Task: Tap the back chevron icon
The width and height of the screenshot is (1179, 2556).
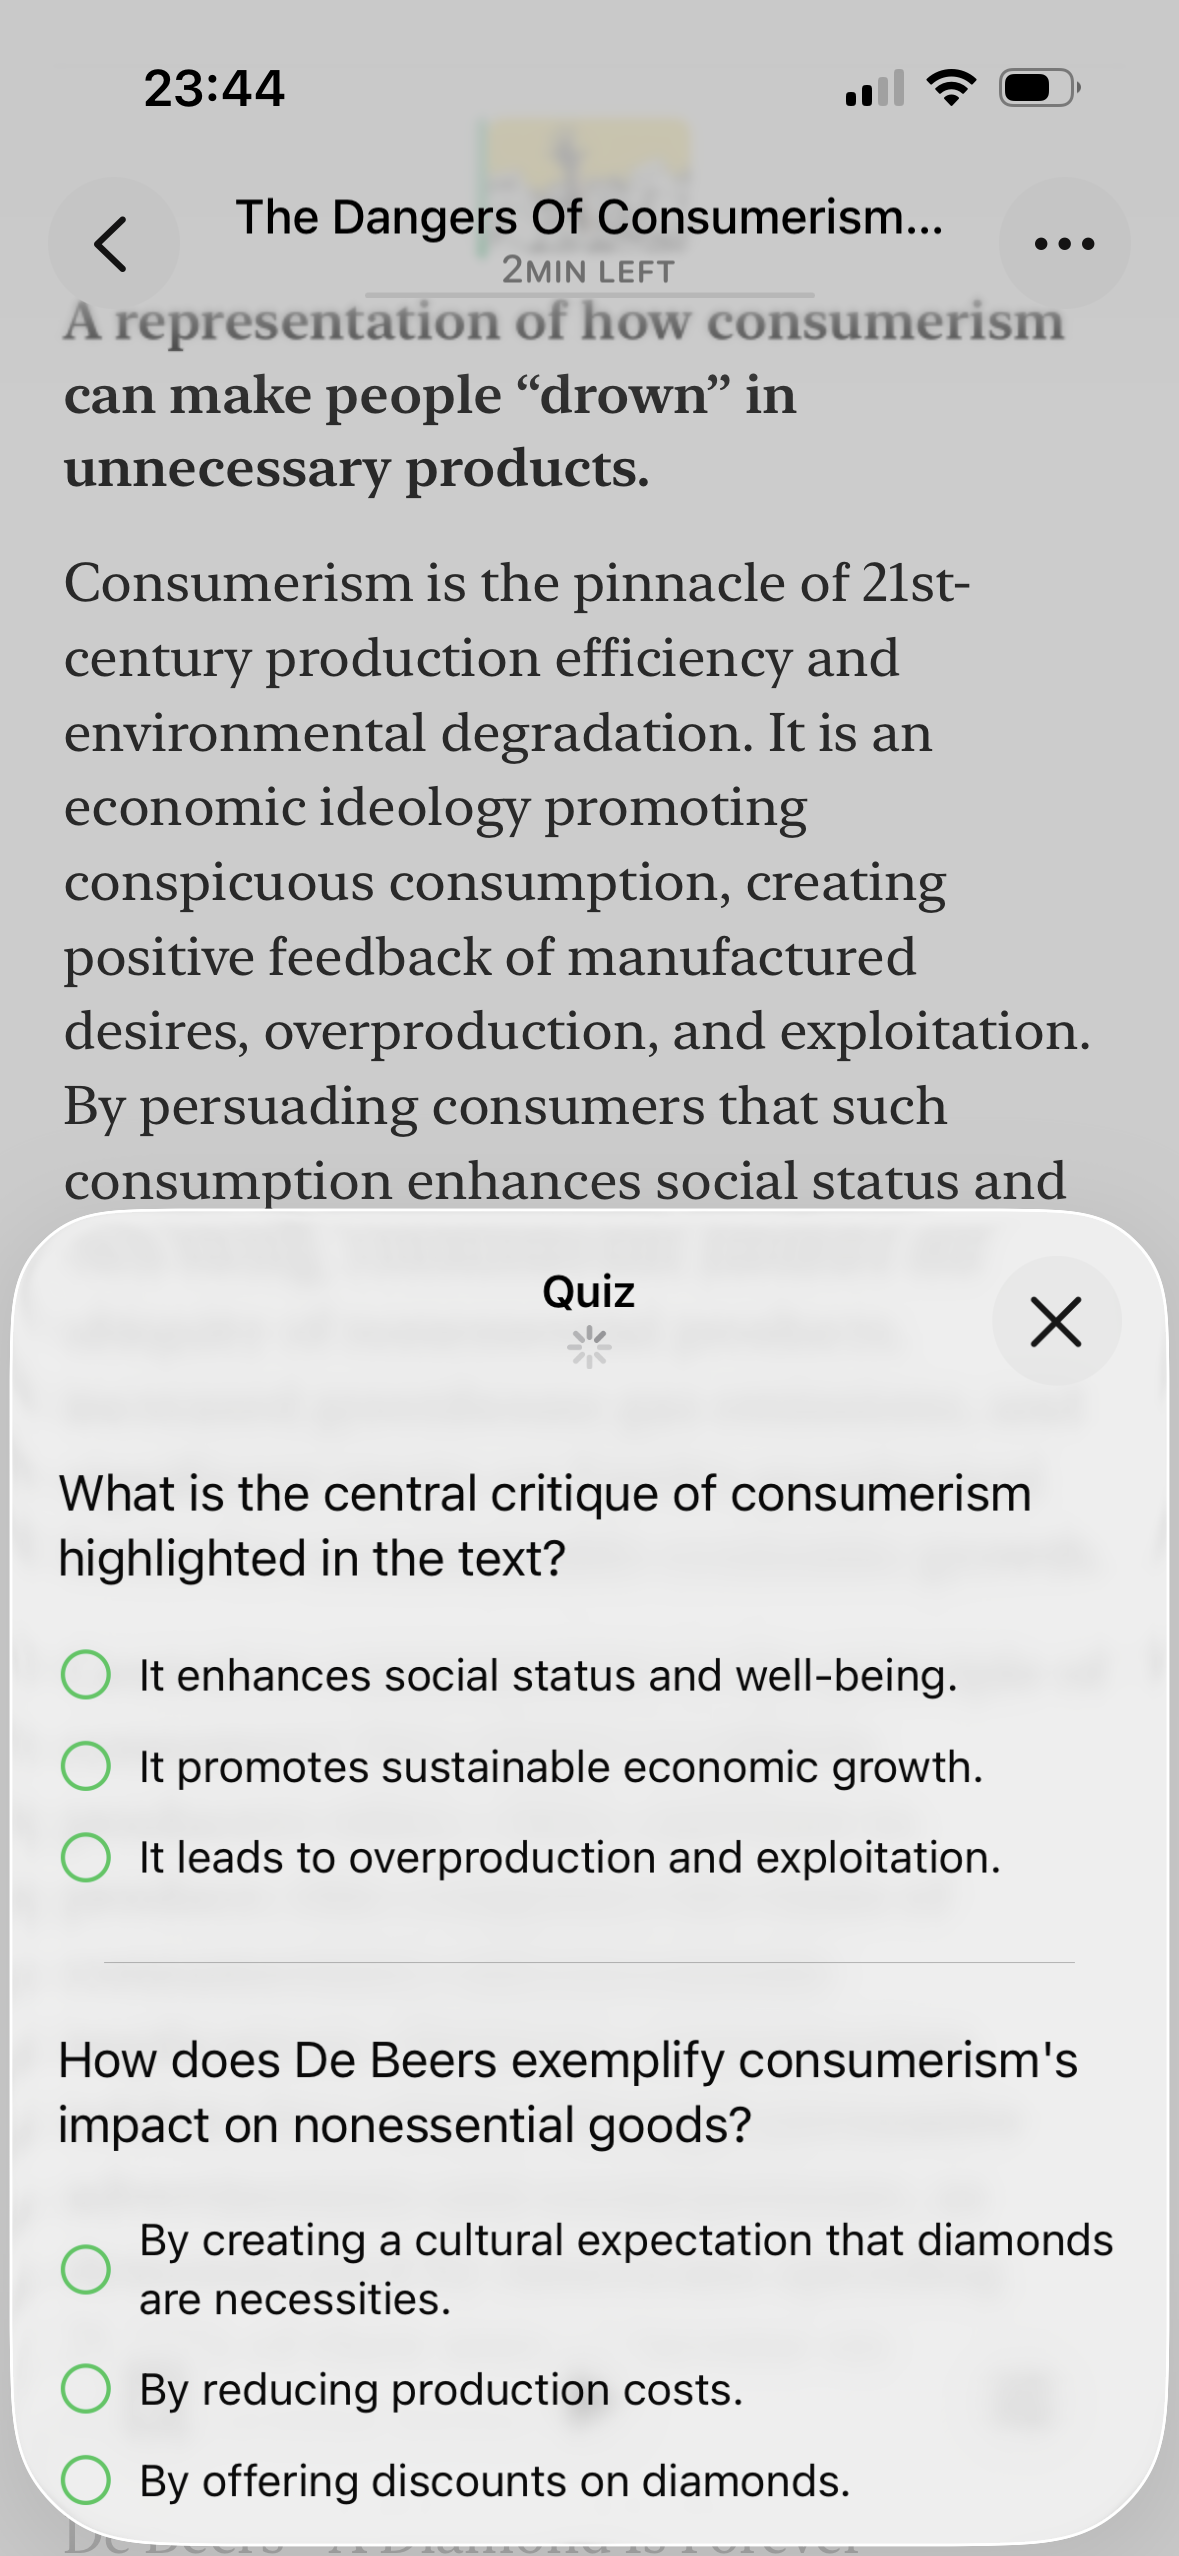Action: (112, 243)
